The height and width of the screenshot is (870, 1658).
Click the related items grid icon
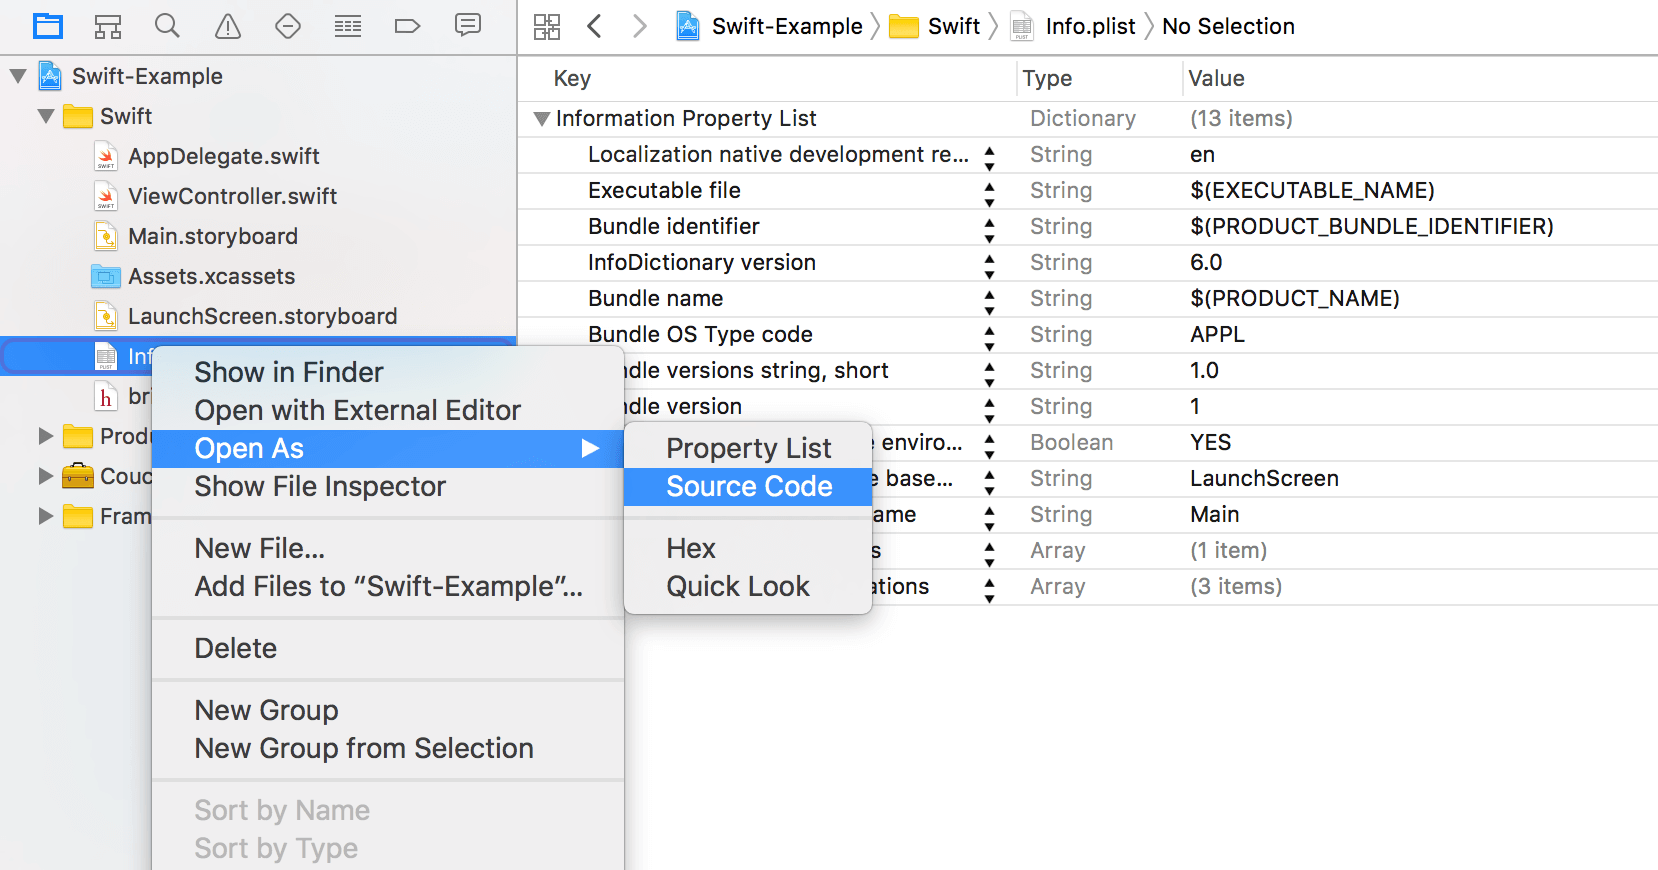[x=547, y=27]
